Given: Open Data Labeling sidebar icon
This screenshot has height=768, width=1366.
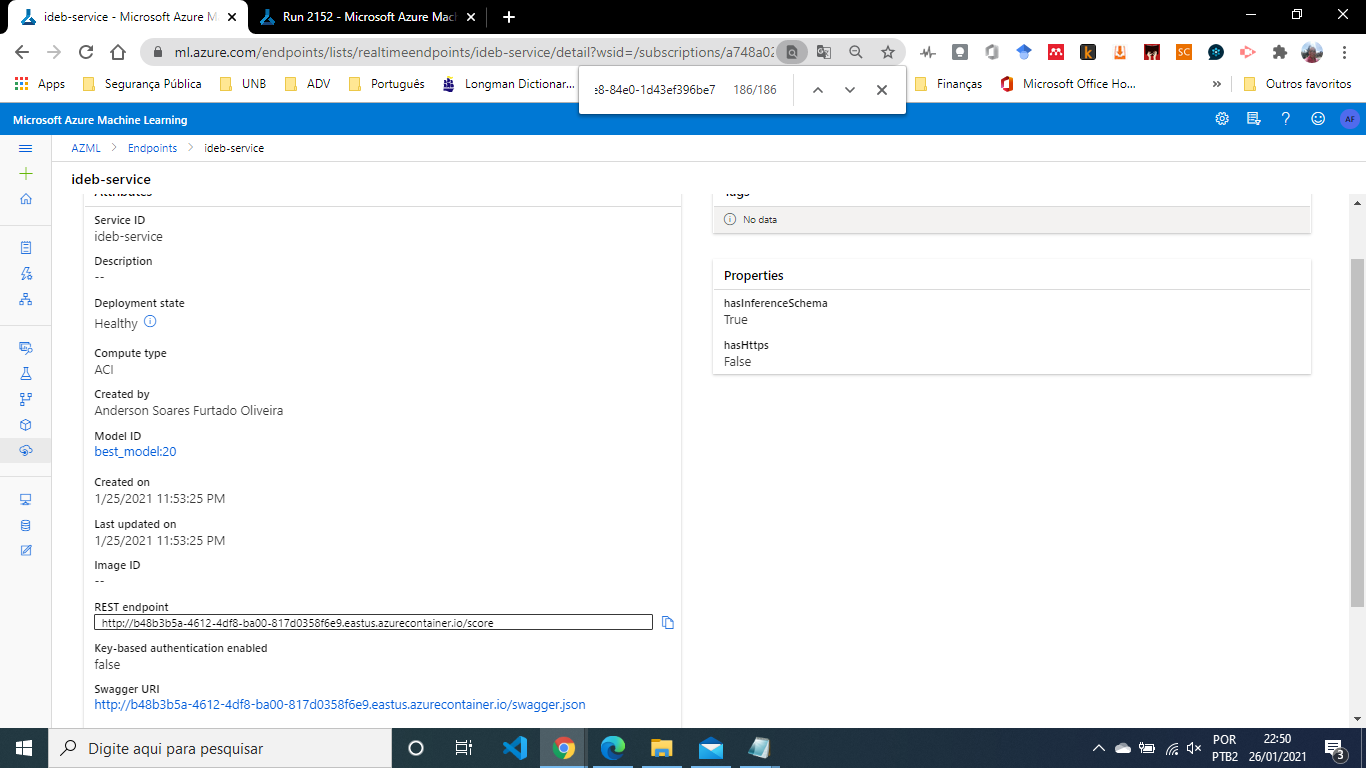Looking at the screenshot, I should 26,551.
